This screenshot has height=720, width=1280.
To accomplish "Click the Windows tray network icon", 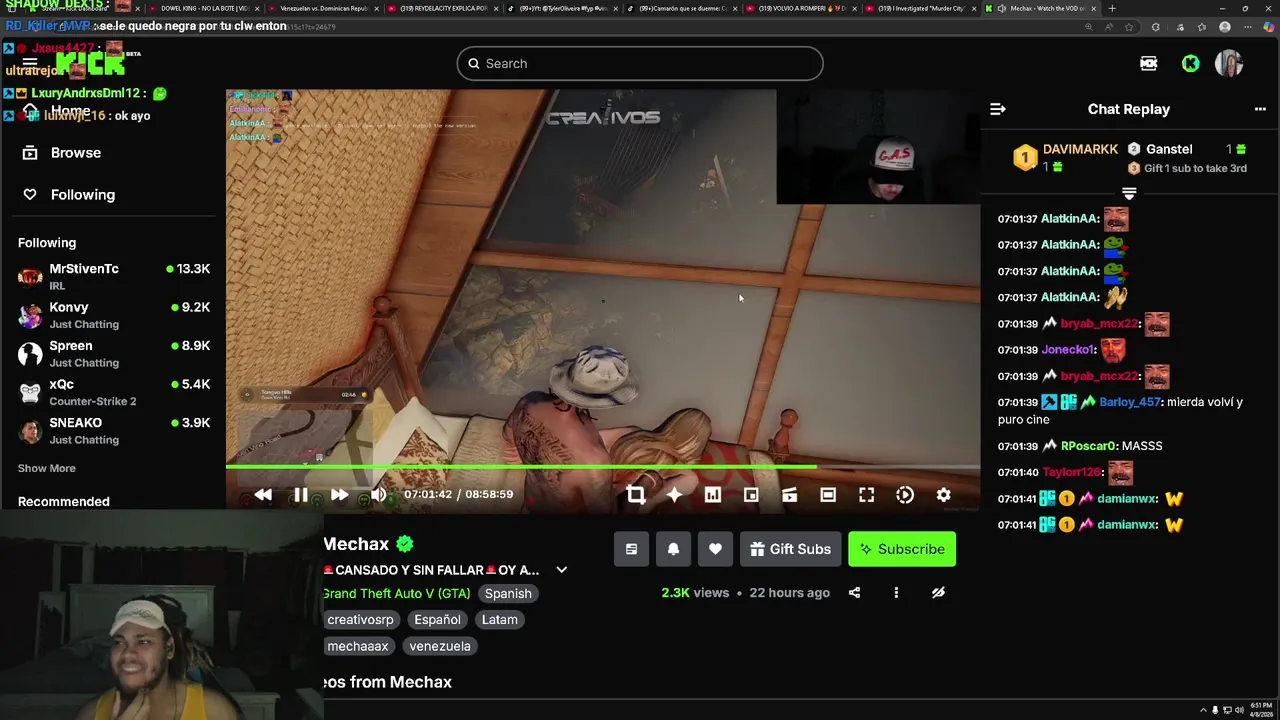I will coord(1227,710).
